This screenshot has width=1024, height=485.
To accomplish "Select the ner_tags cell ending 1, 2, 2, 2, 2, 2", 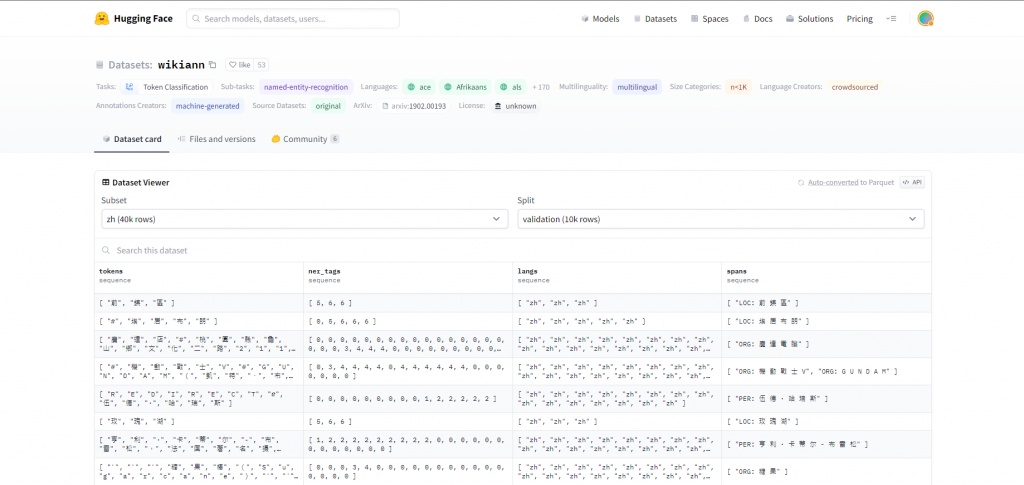I will 408,399.
